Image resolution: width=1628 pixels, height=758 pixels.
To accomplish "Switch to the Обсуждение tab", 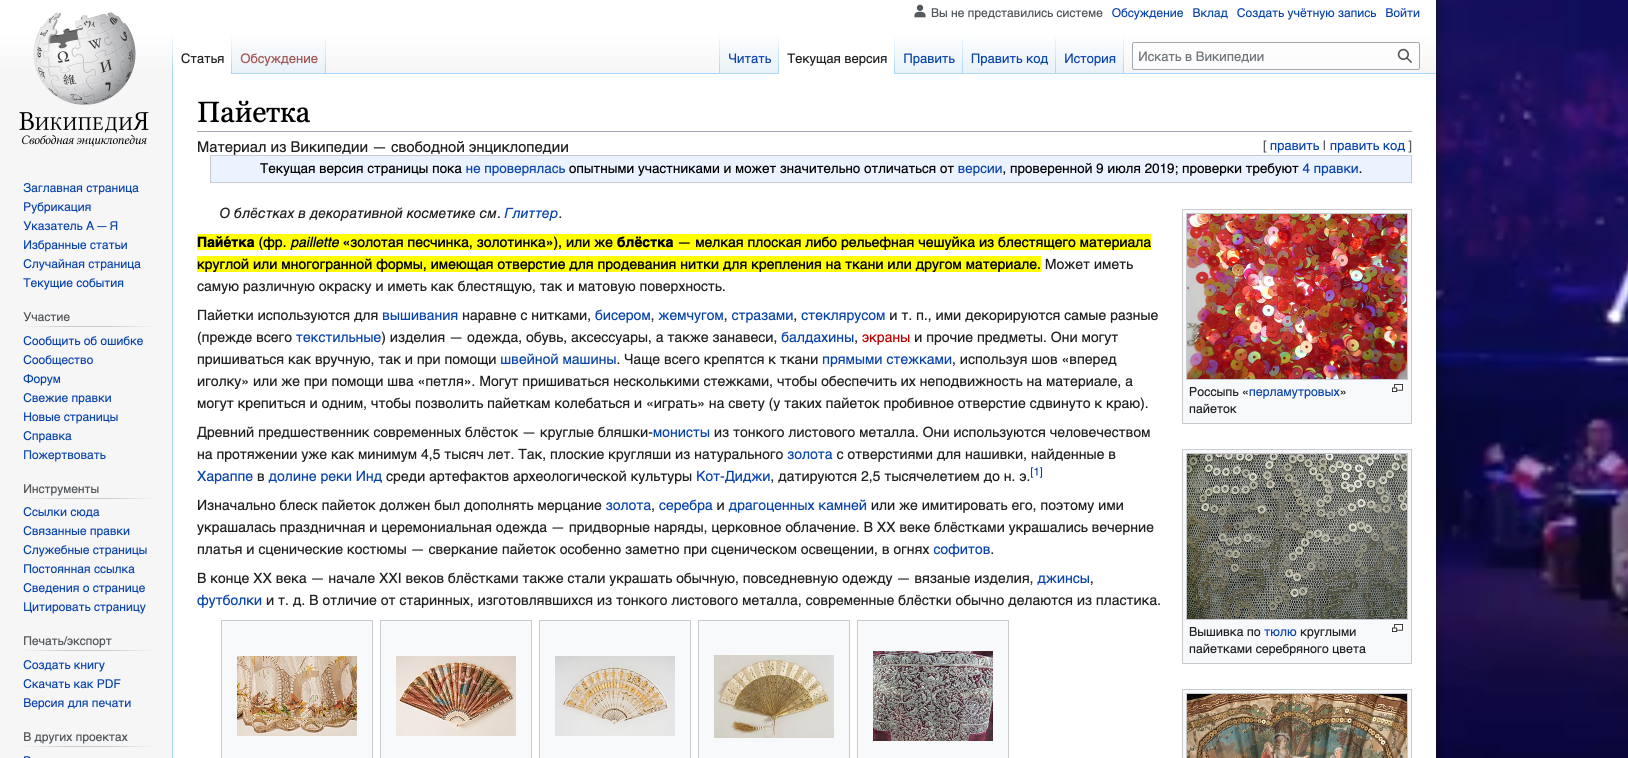I will coord(279,59).
